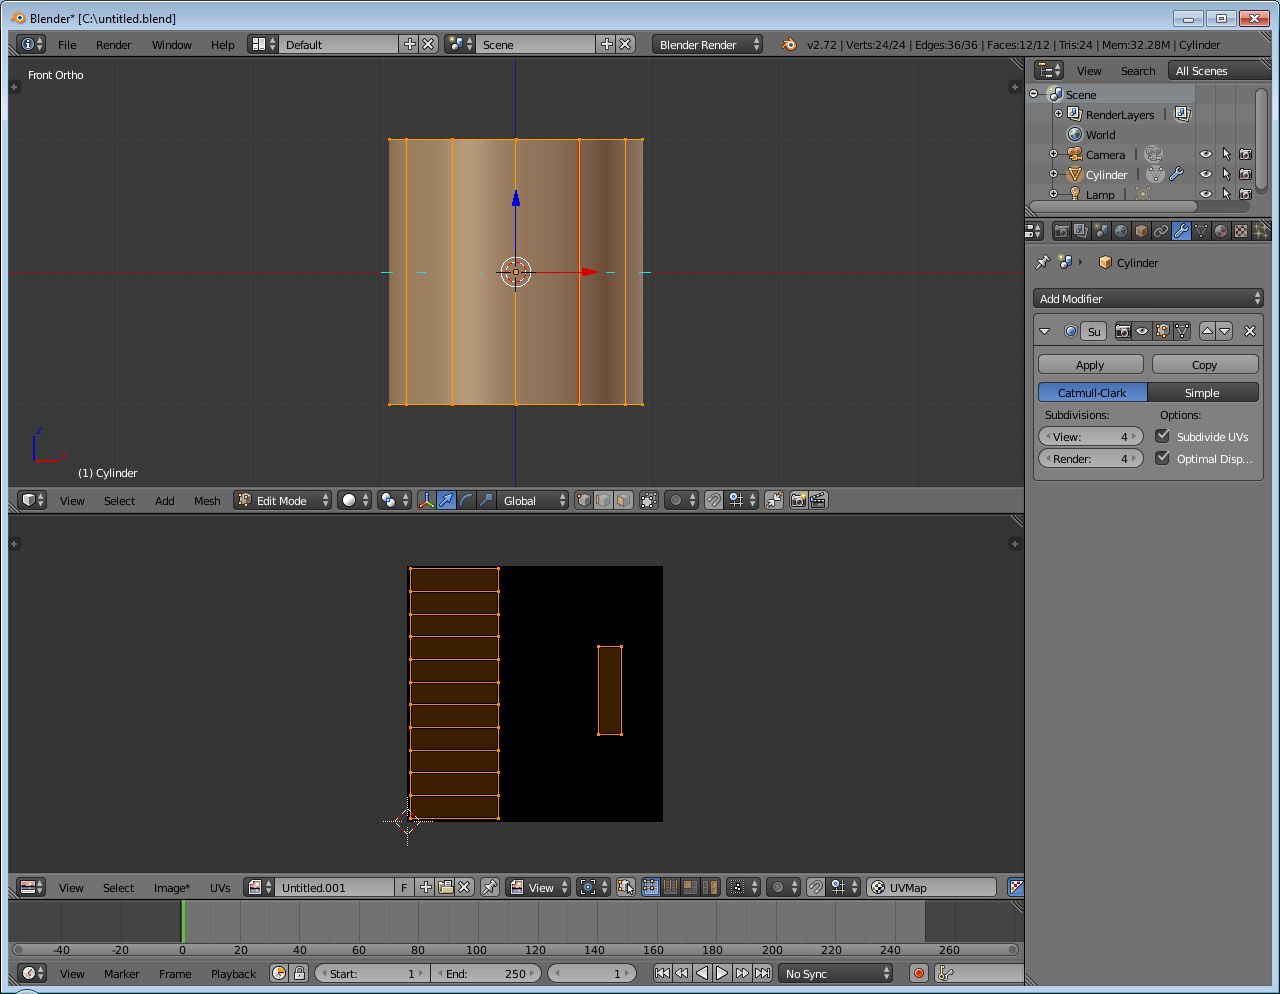The height and width of the screenshot is (994, 1280).
Task: Click the rotate manipulator arc icon
Action: (466, 500)
